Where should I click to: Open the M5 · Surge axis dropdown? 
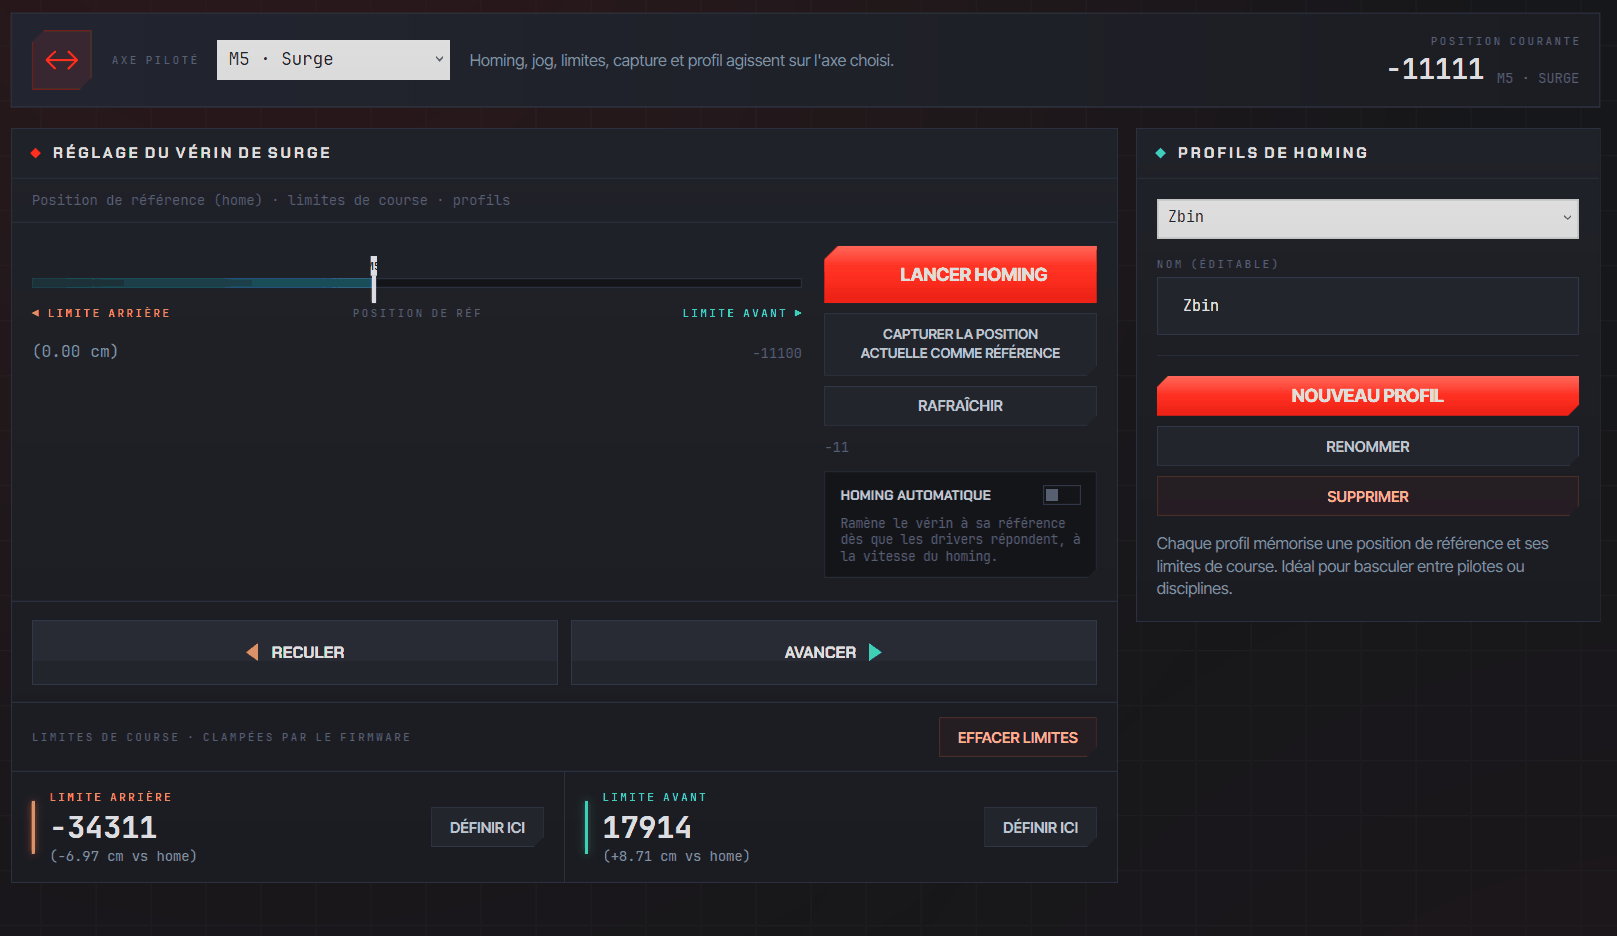tap(333, 60)
